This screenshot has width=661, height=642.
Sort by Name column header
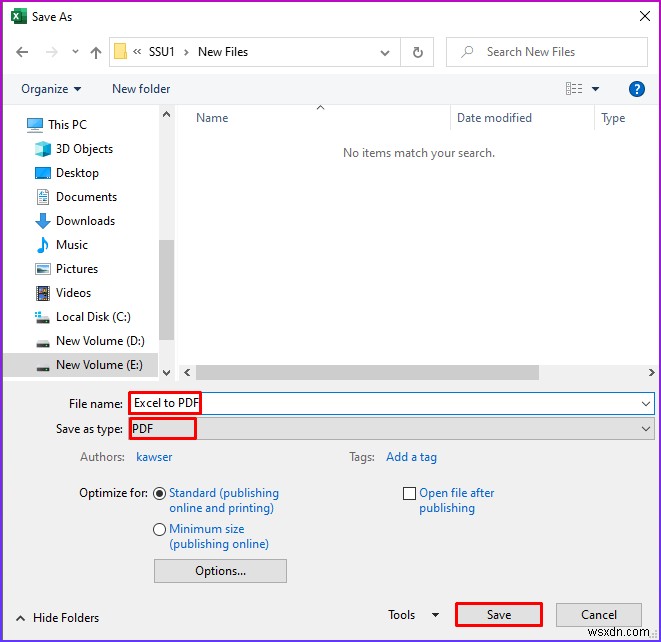tap(212, 118)
